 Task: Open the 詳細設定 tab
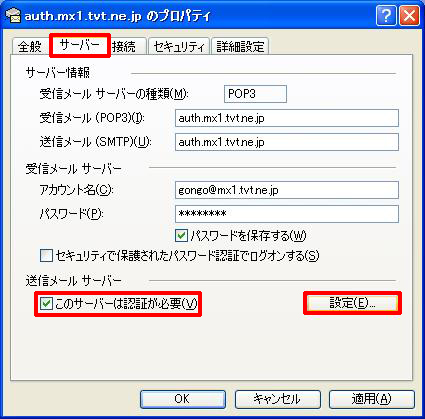click(x=240, y=46)
